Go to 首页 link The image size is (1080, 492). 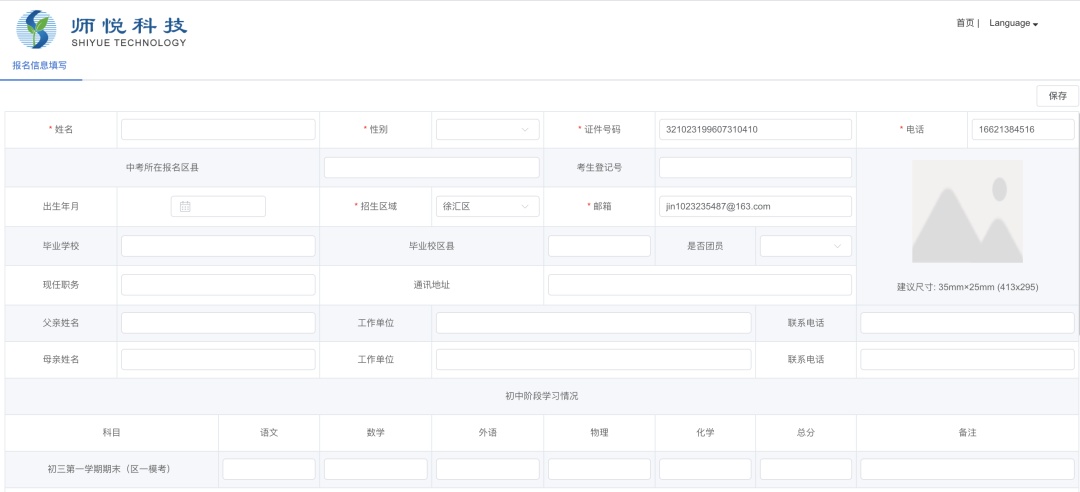pos(965,23)
